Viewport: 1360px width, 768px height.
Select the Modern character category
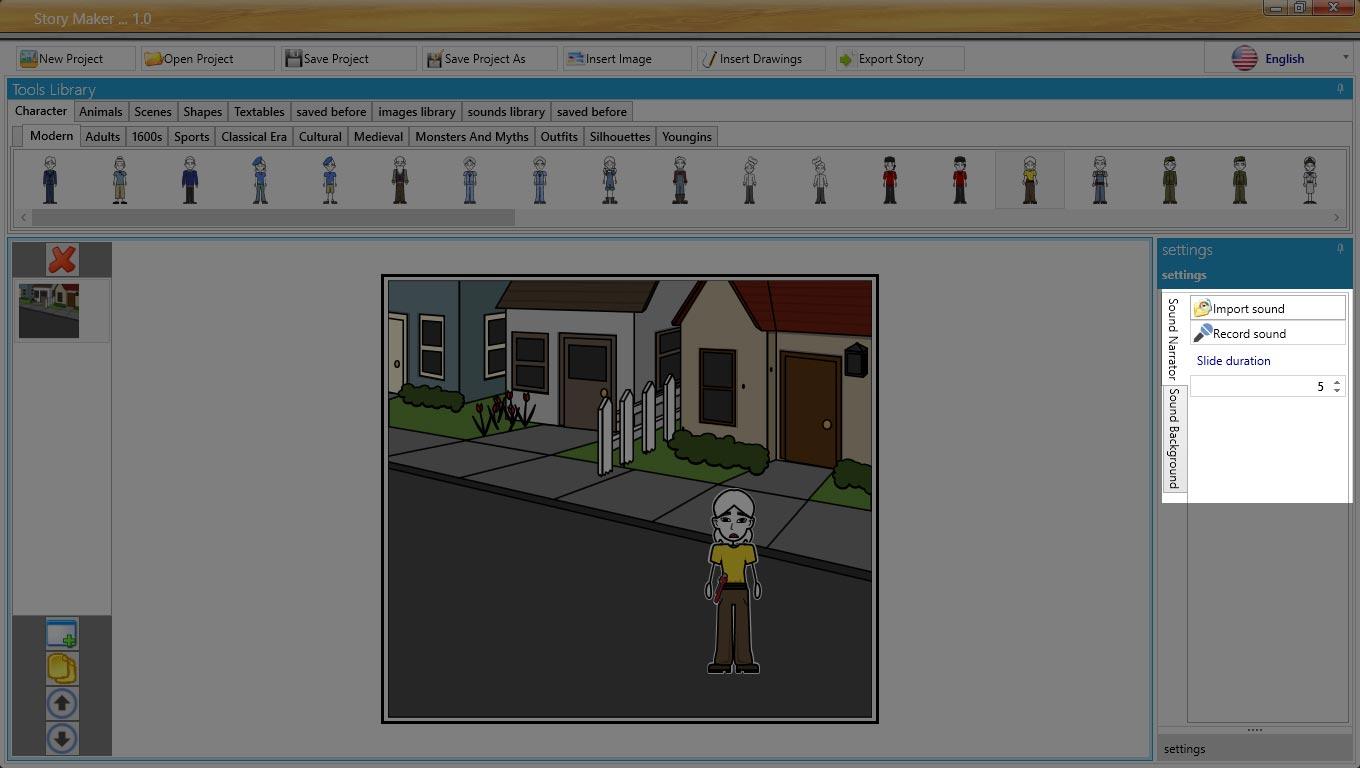click(x=51, y=136)
